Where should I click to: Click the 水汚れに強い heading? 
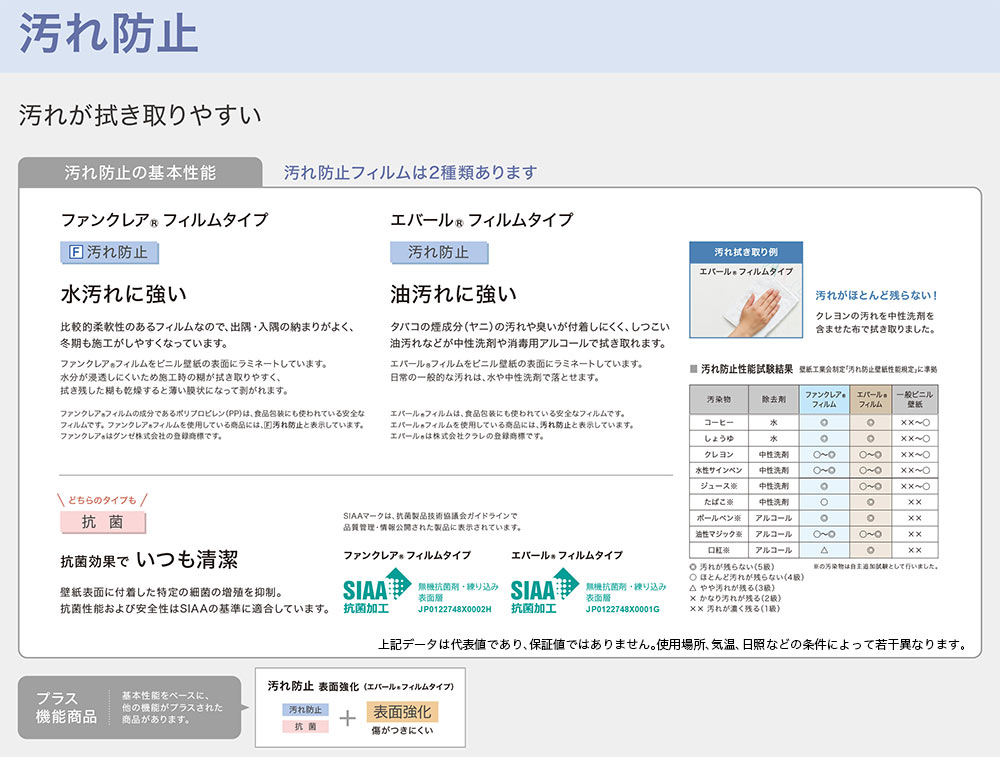pos(124,294)
